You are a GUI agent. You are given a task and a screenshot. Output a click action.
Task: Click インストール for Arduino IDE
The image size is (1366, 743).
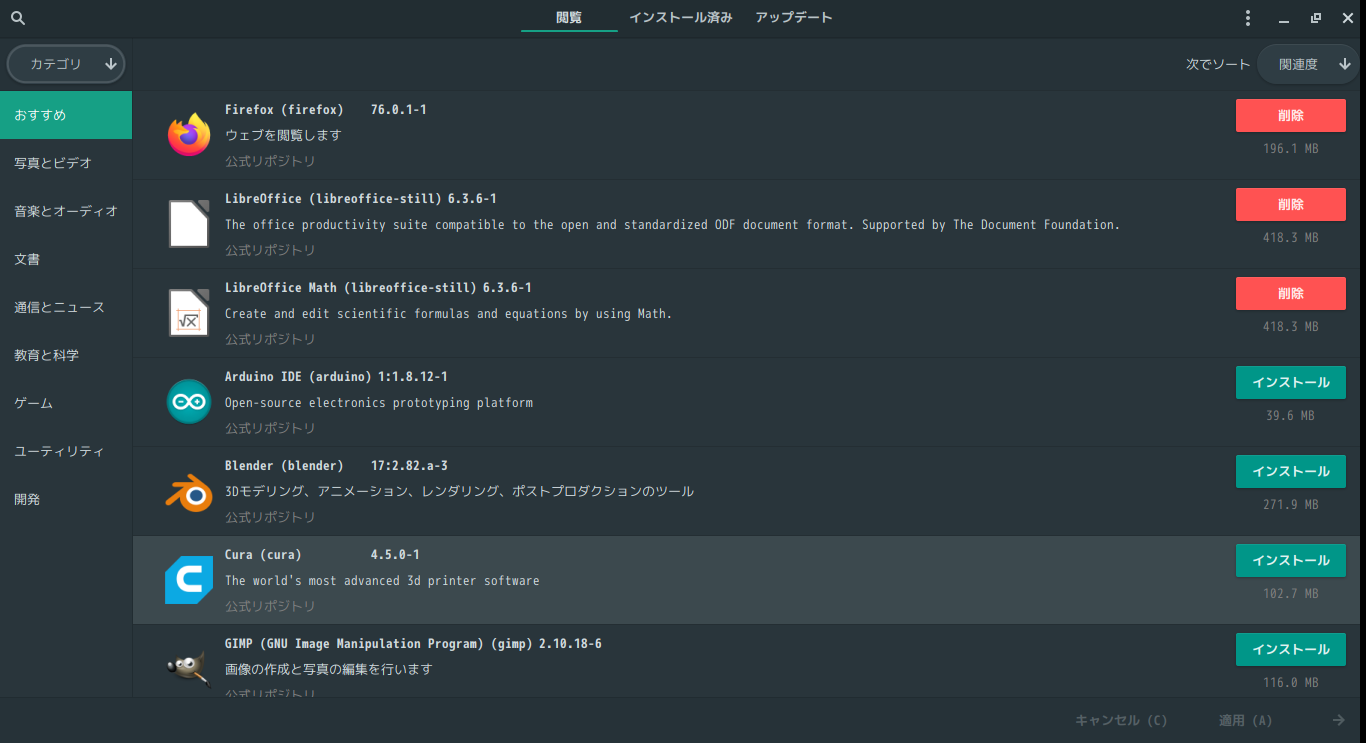pyautogui.click(x=1291, y=383)
